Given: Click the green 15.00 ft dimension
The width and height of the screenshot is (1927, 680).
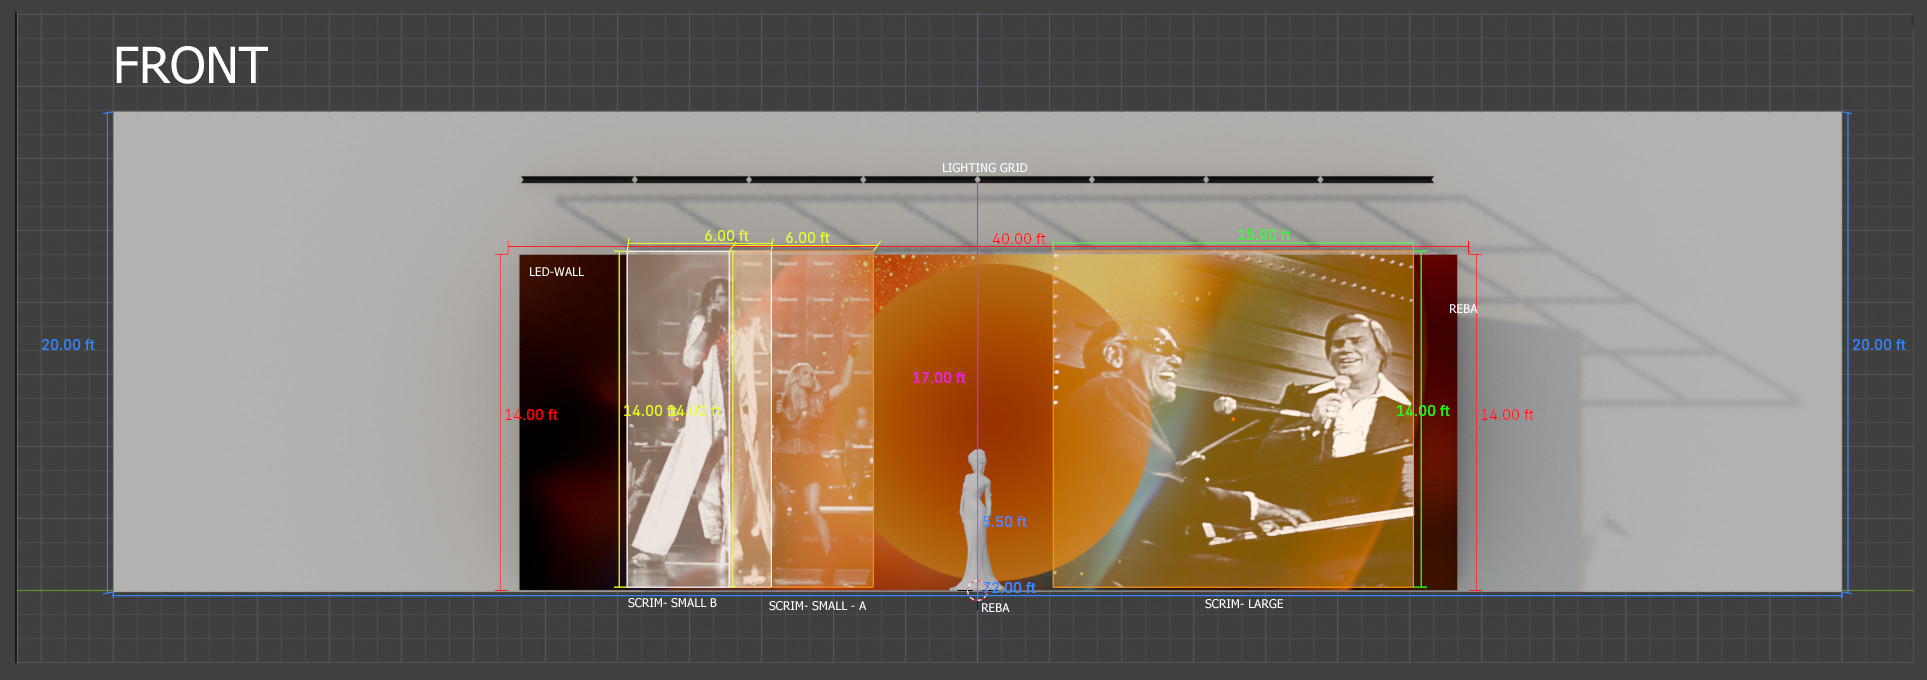Looking at the screenshot, I should click(1264, 235).
